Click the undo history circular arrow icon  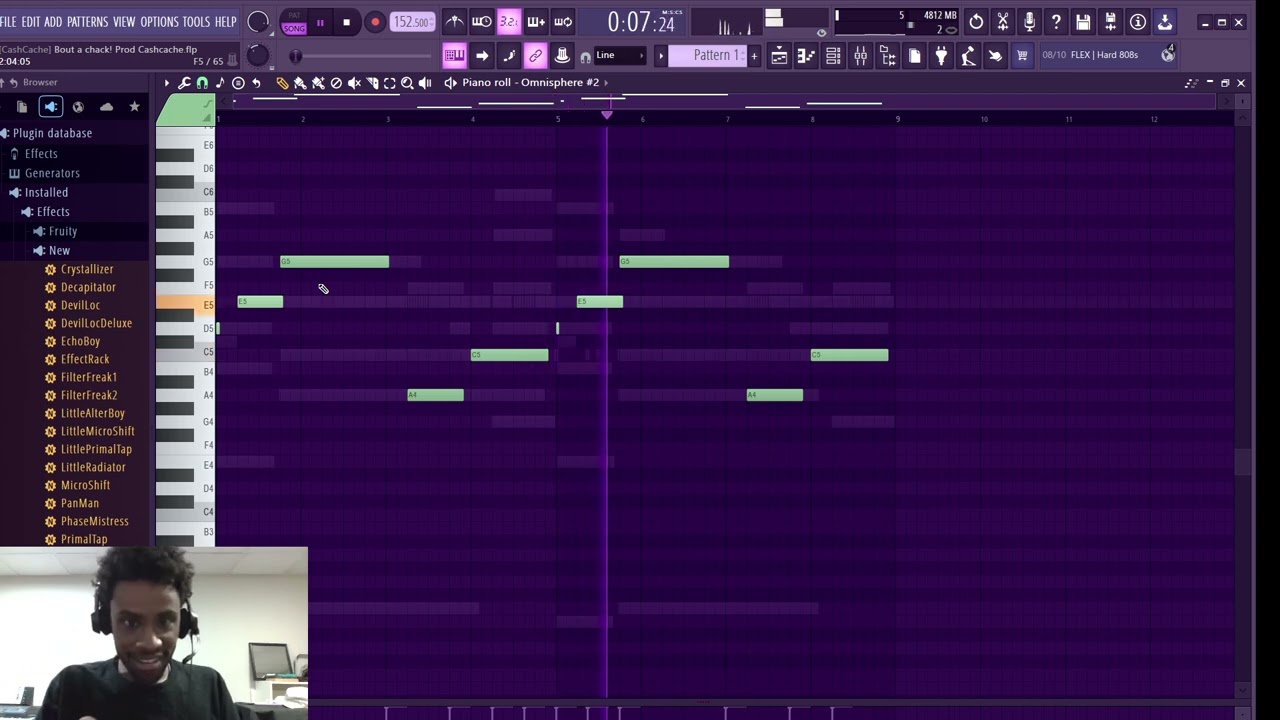click(975, 22)
